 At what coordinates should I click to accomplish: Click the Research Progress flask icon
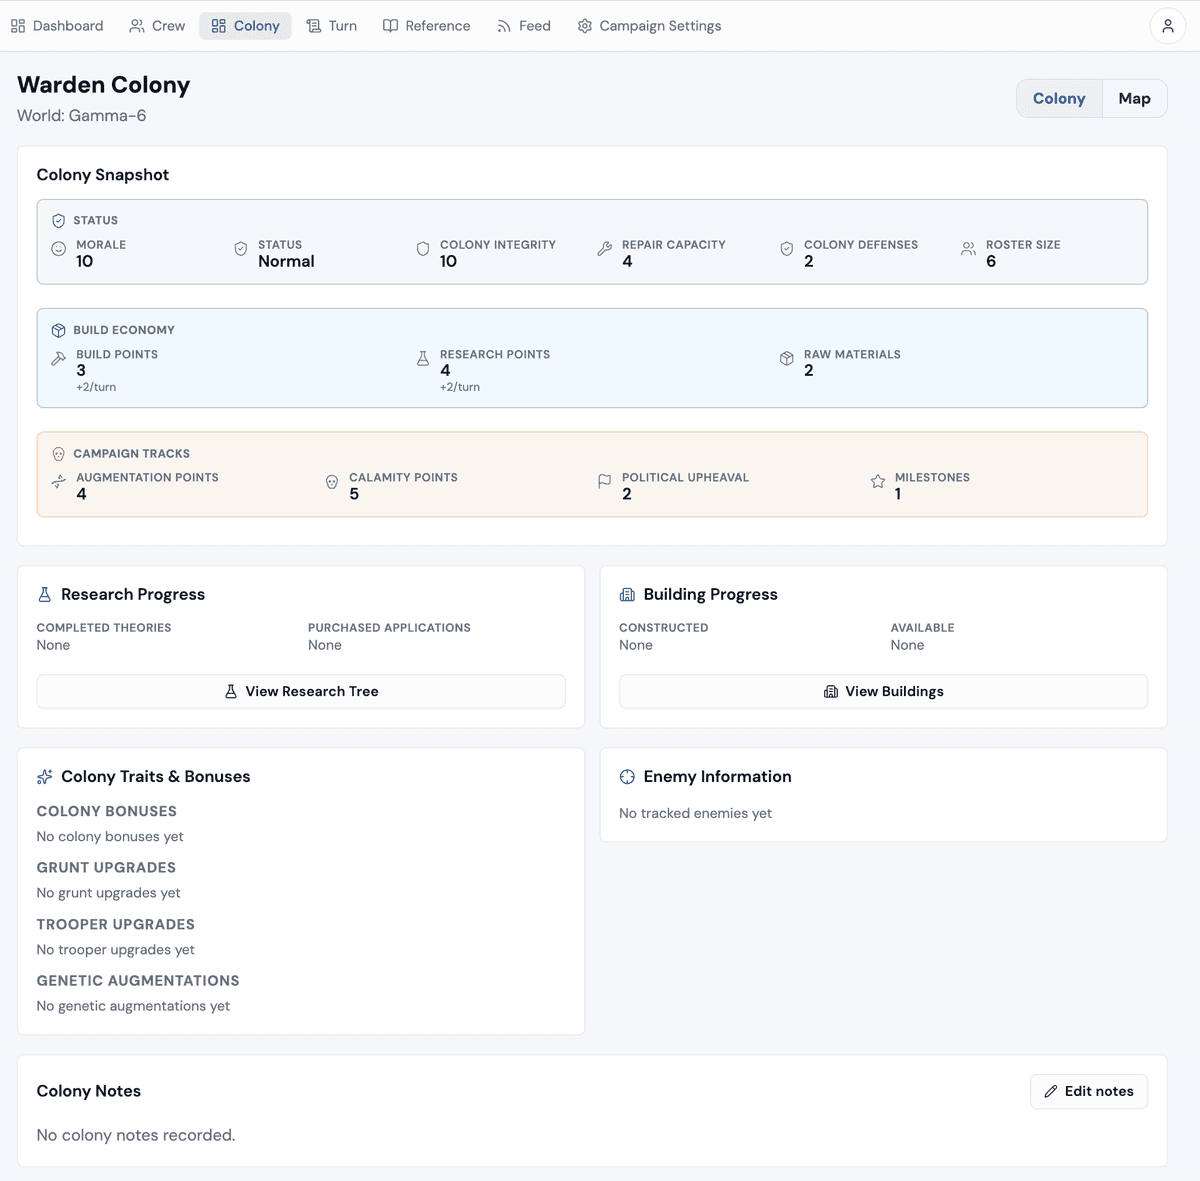pos(45,595)
